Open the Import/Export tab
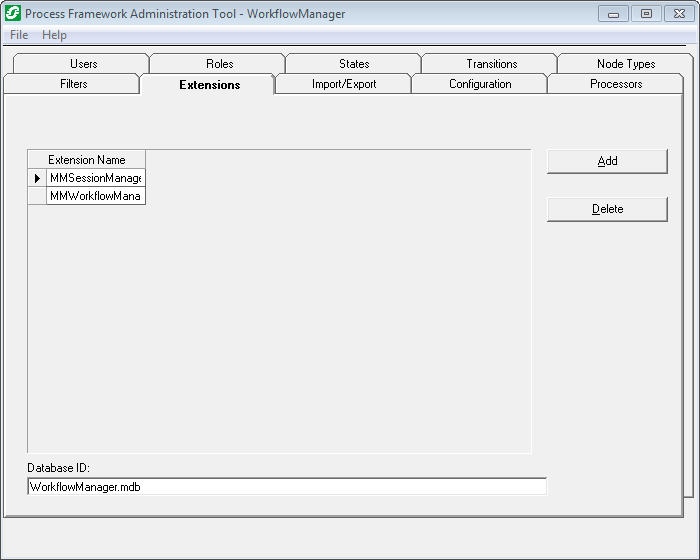This screenshot has width=700, height=560. click(344, 84)
